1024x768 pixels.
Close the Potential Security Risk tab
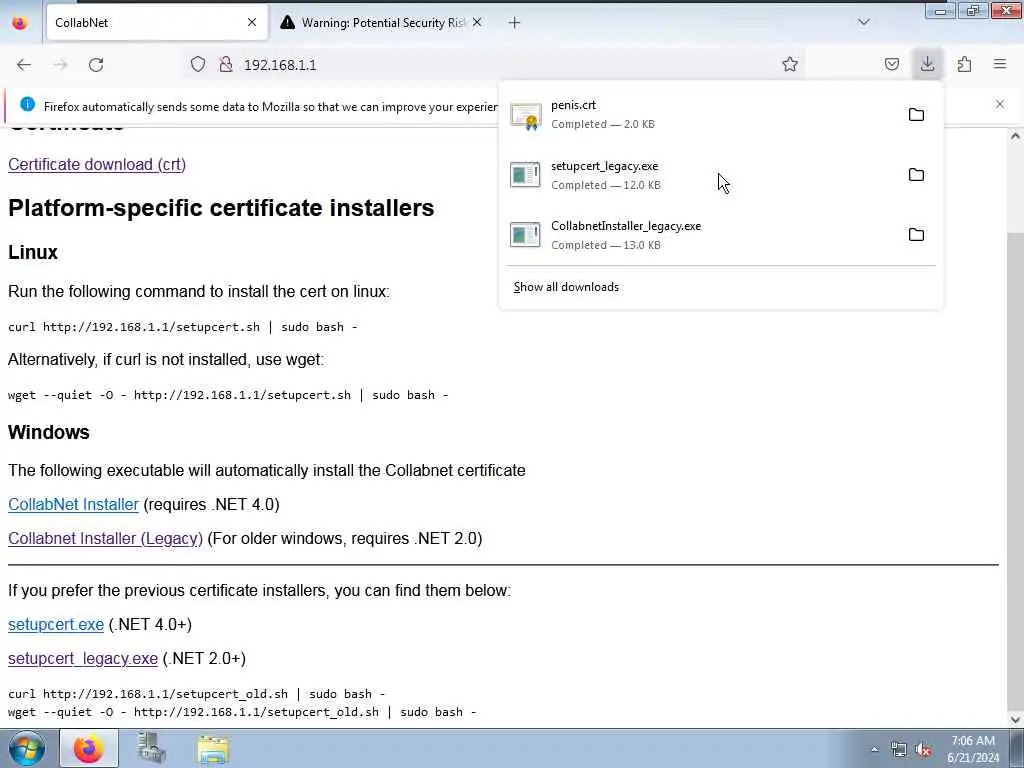pos(477,22)
